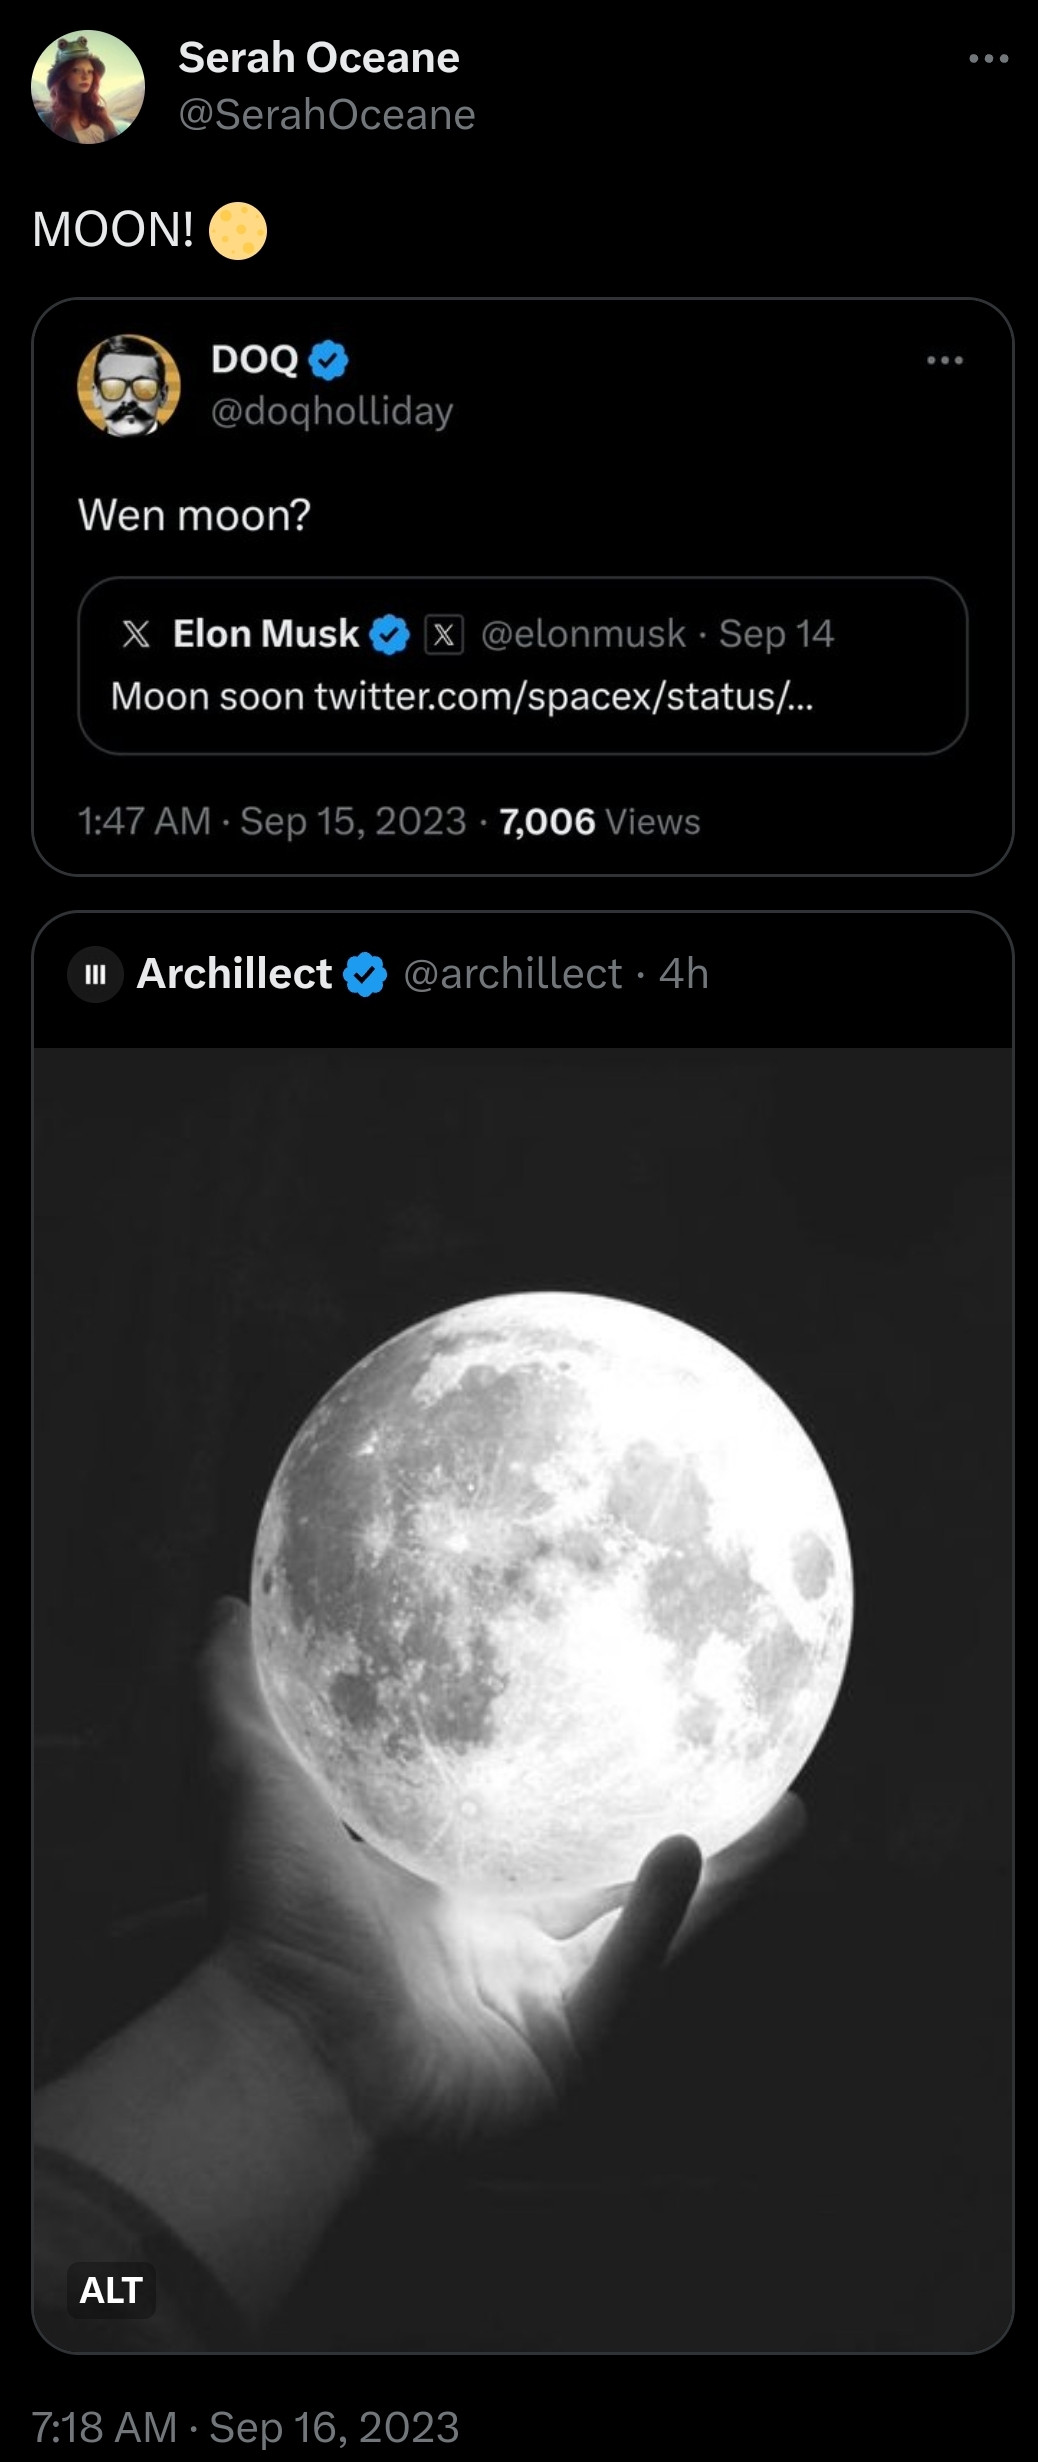Click DOQ's blue verified badge
The width and height of the screenshot is (1038, 2462).
tap(328, 360)
